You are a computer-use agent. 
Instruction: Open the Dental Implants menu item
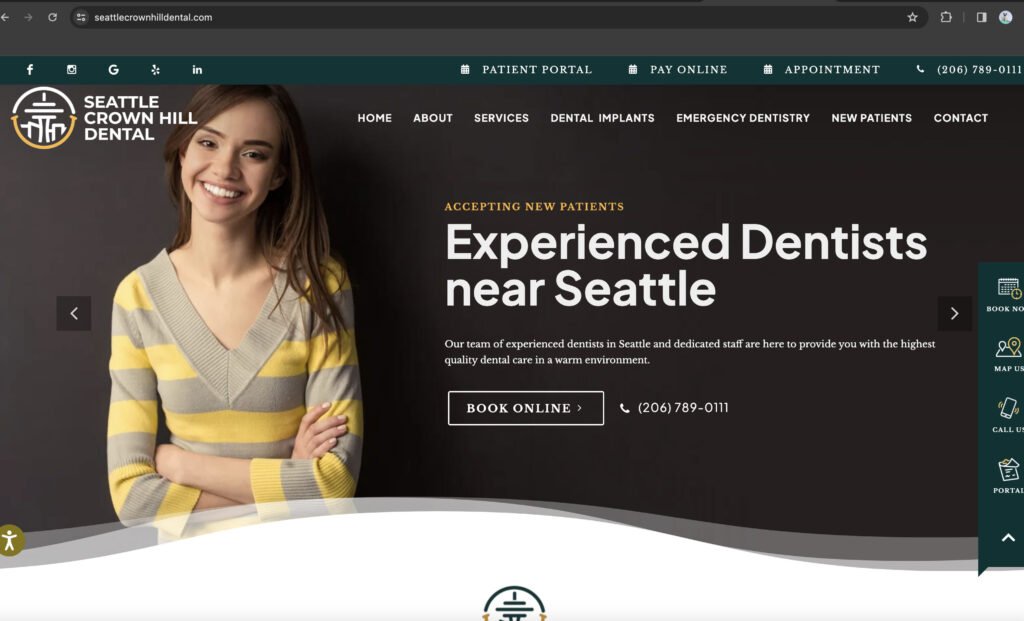pyautogui.click(x=602, y=118)
